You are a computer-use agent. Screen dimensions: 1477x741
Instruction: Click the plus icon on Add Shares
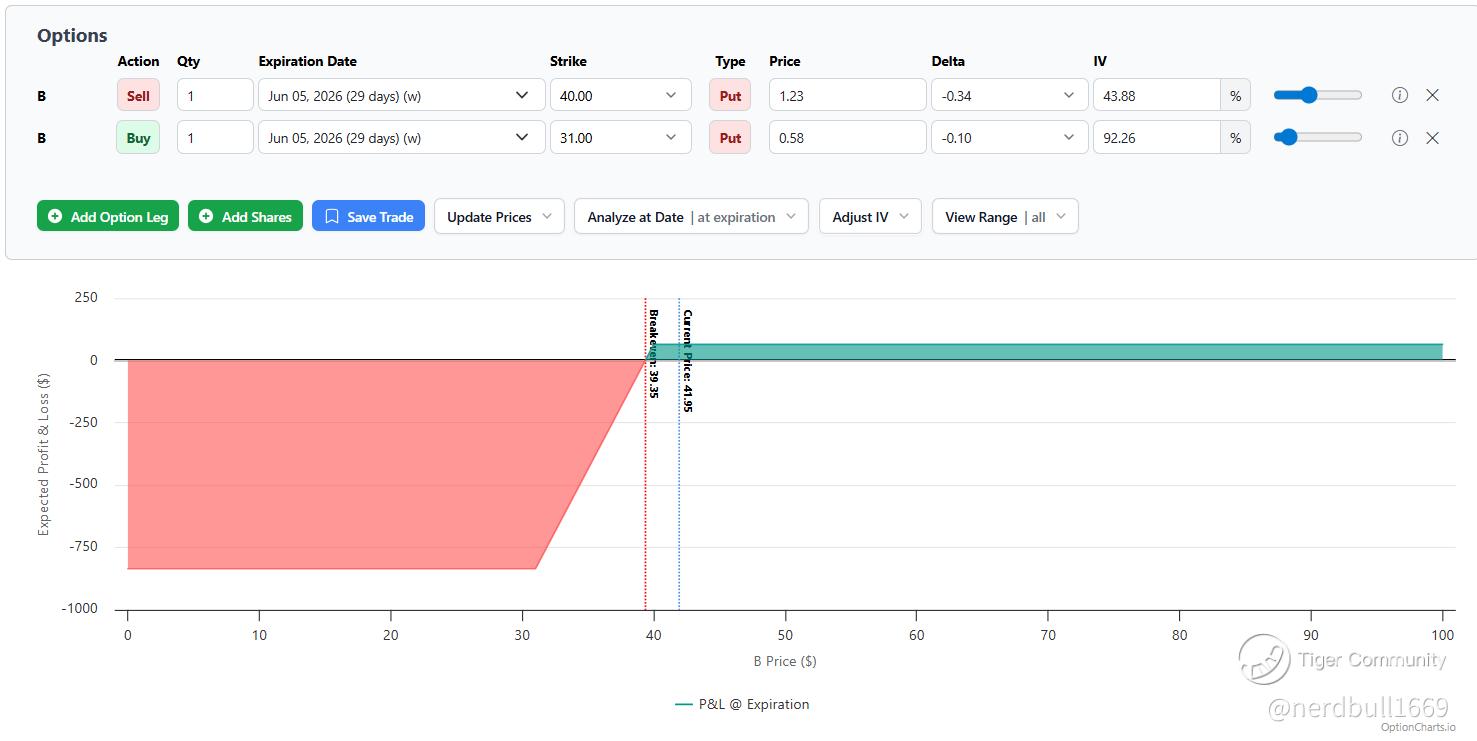(206, 216)
